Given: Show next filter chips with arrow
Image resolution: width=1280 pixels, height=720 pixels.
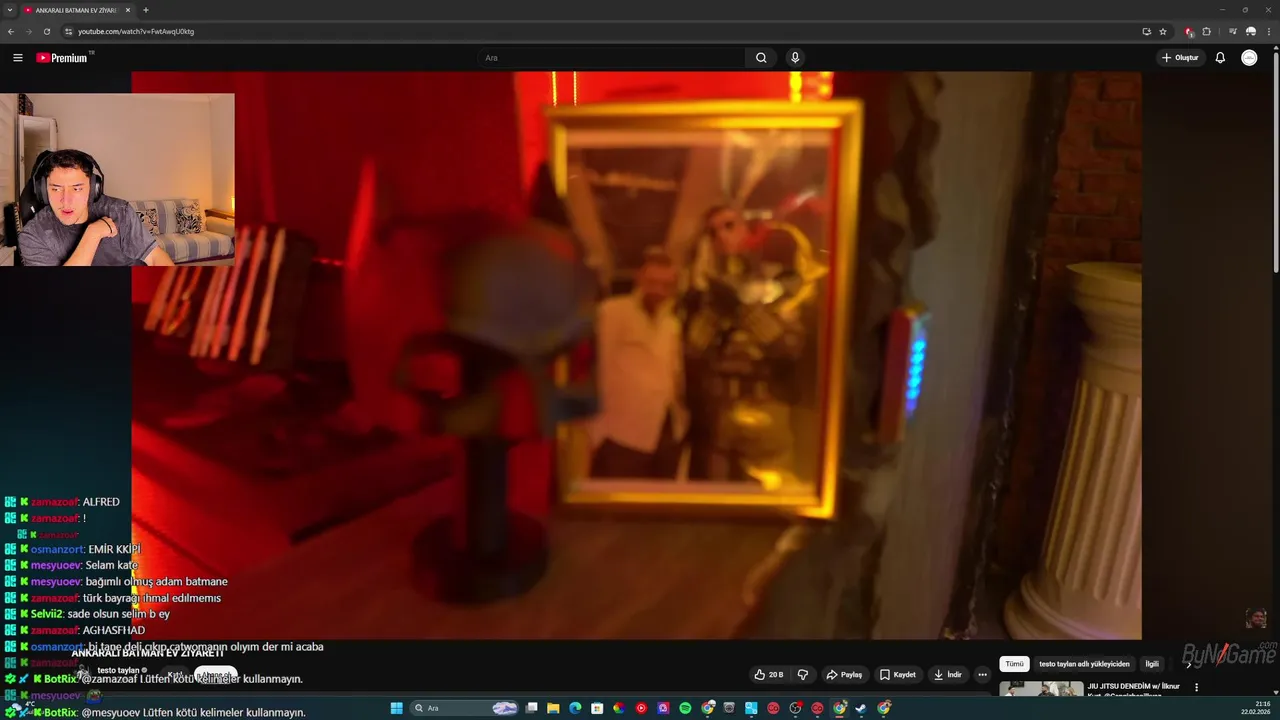Looking at the screenshot, I should pyautogui.click(x=1188, y=664).
